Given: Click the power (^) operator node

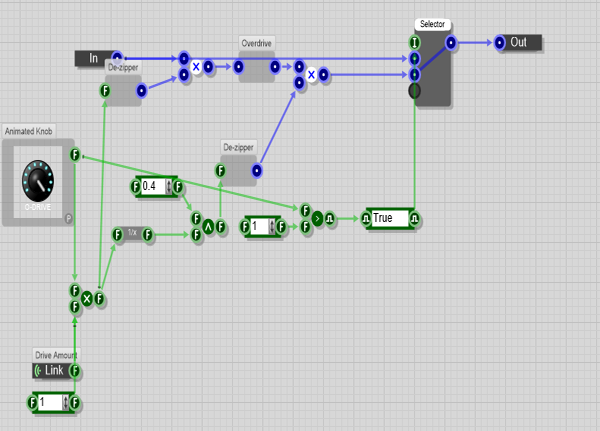Looking at the screenshot, I should (208, 227).
